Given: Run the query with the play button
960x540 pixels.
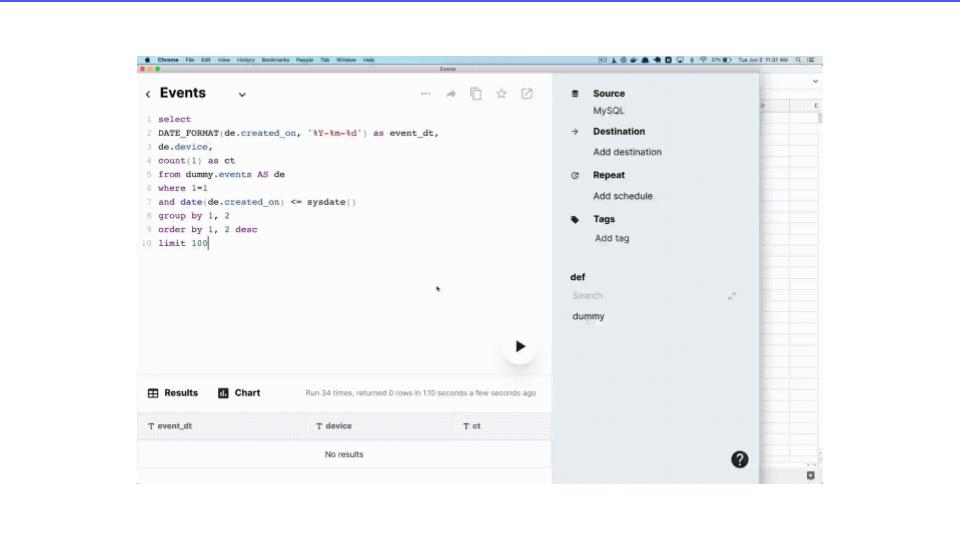Looking at the screenshot, I should click(519, 347).
